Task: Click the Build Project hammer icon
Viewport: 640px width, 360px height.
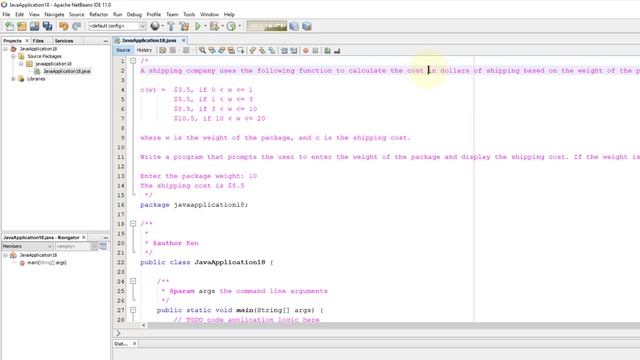Action: point(171,26)
